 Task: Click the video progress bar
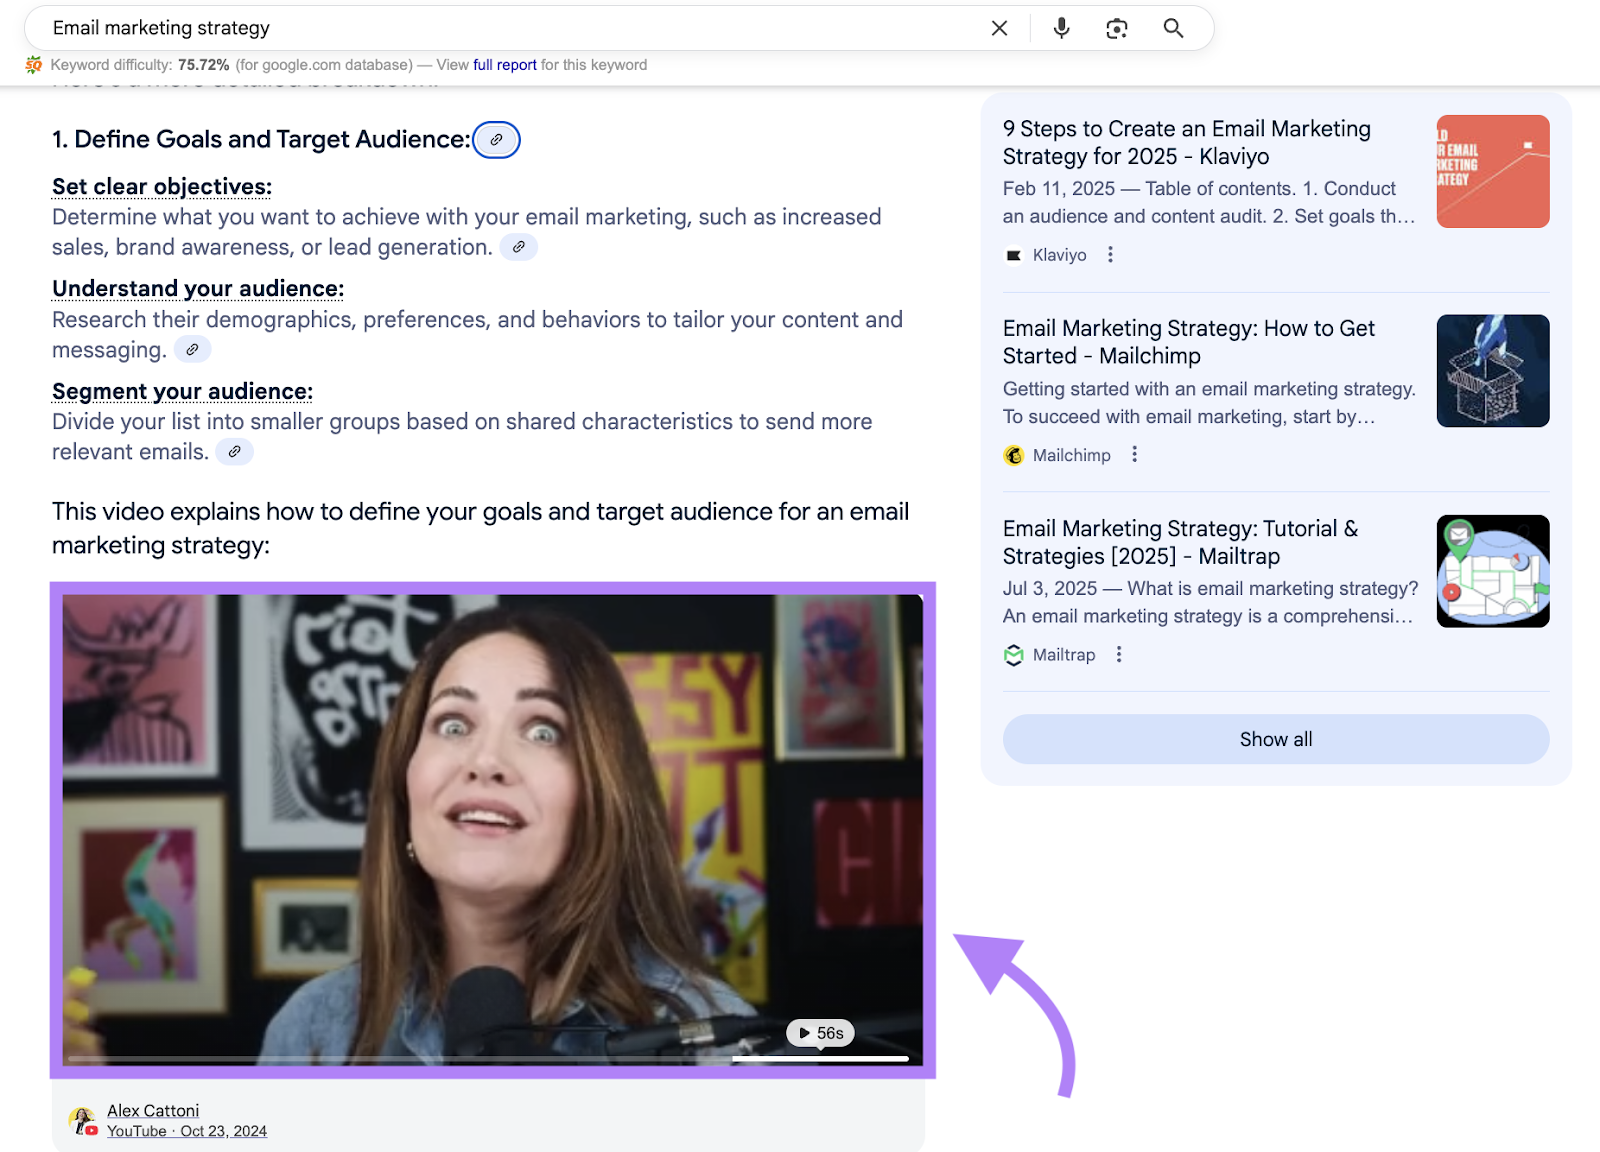(x=488, y=1058)
